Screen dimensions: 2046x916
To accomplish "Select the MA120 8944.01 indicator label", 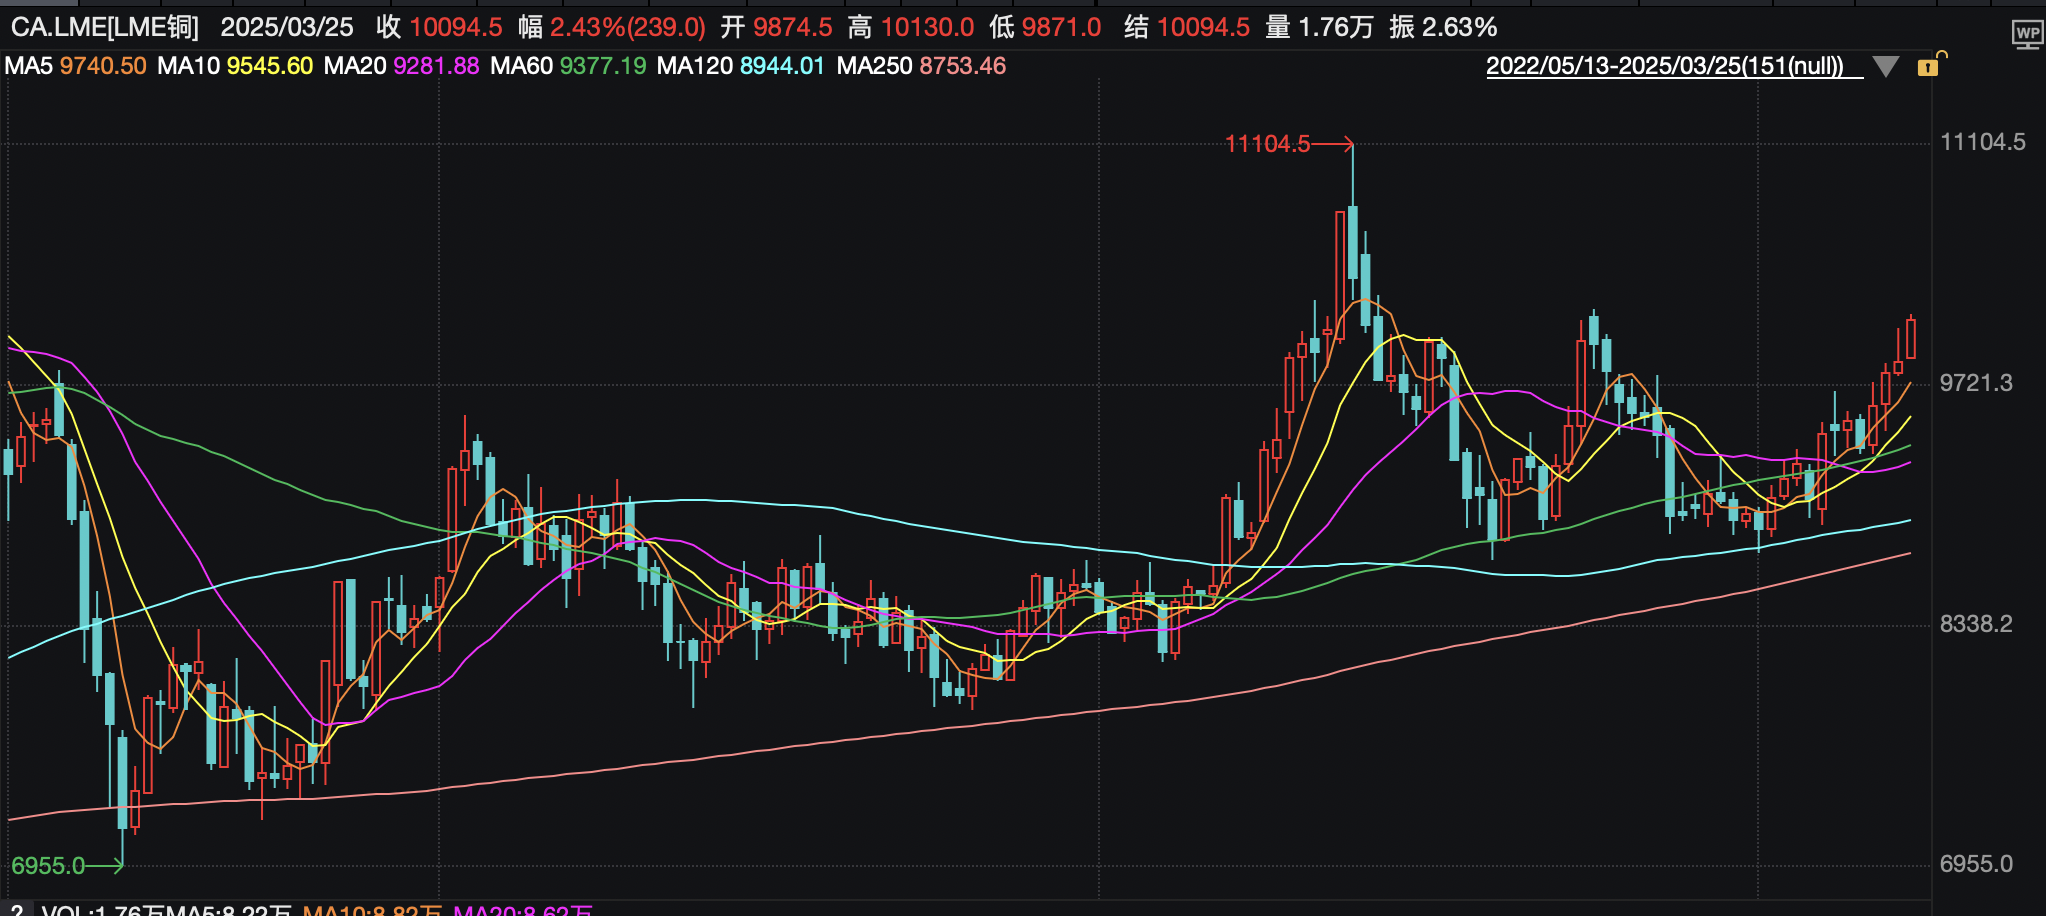I will coord(740,66).
